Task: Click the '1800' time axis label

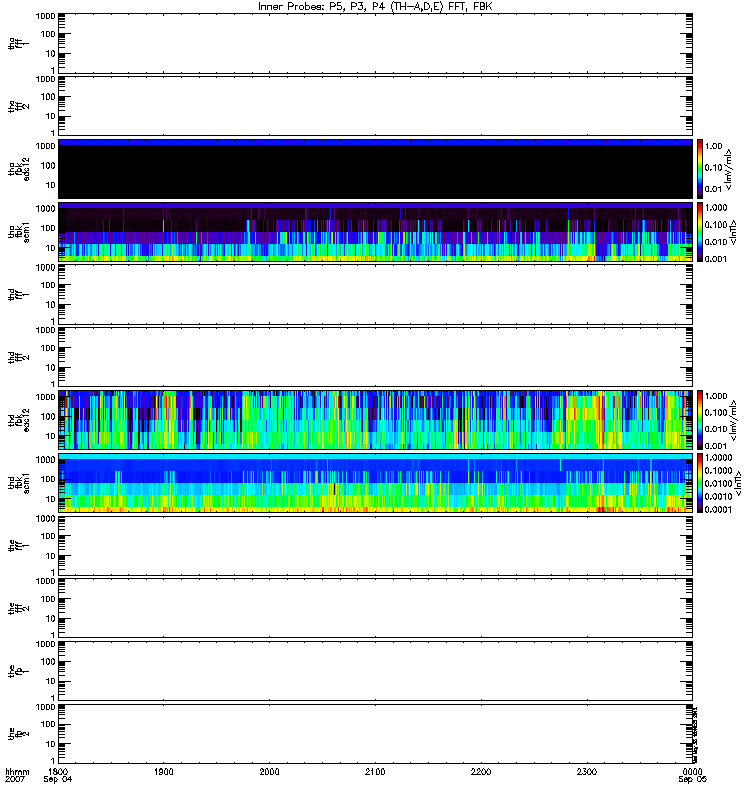Action: (x=58, y=771)
